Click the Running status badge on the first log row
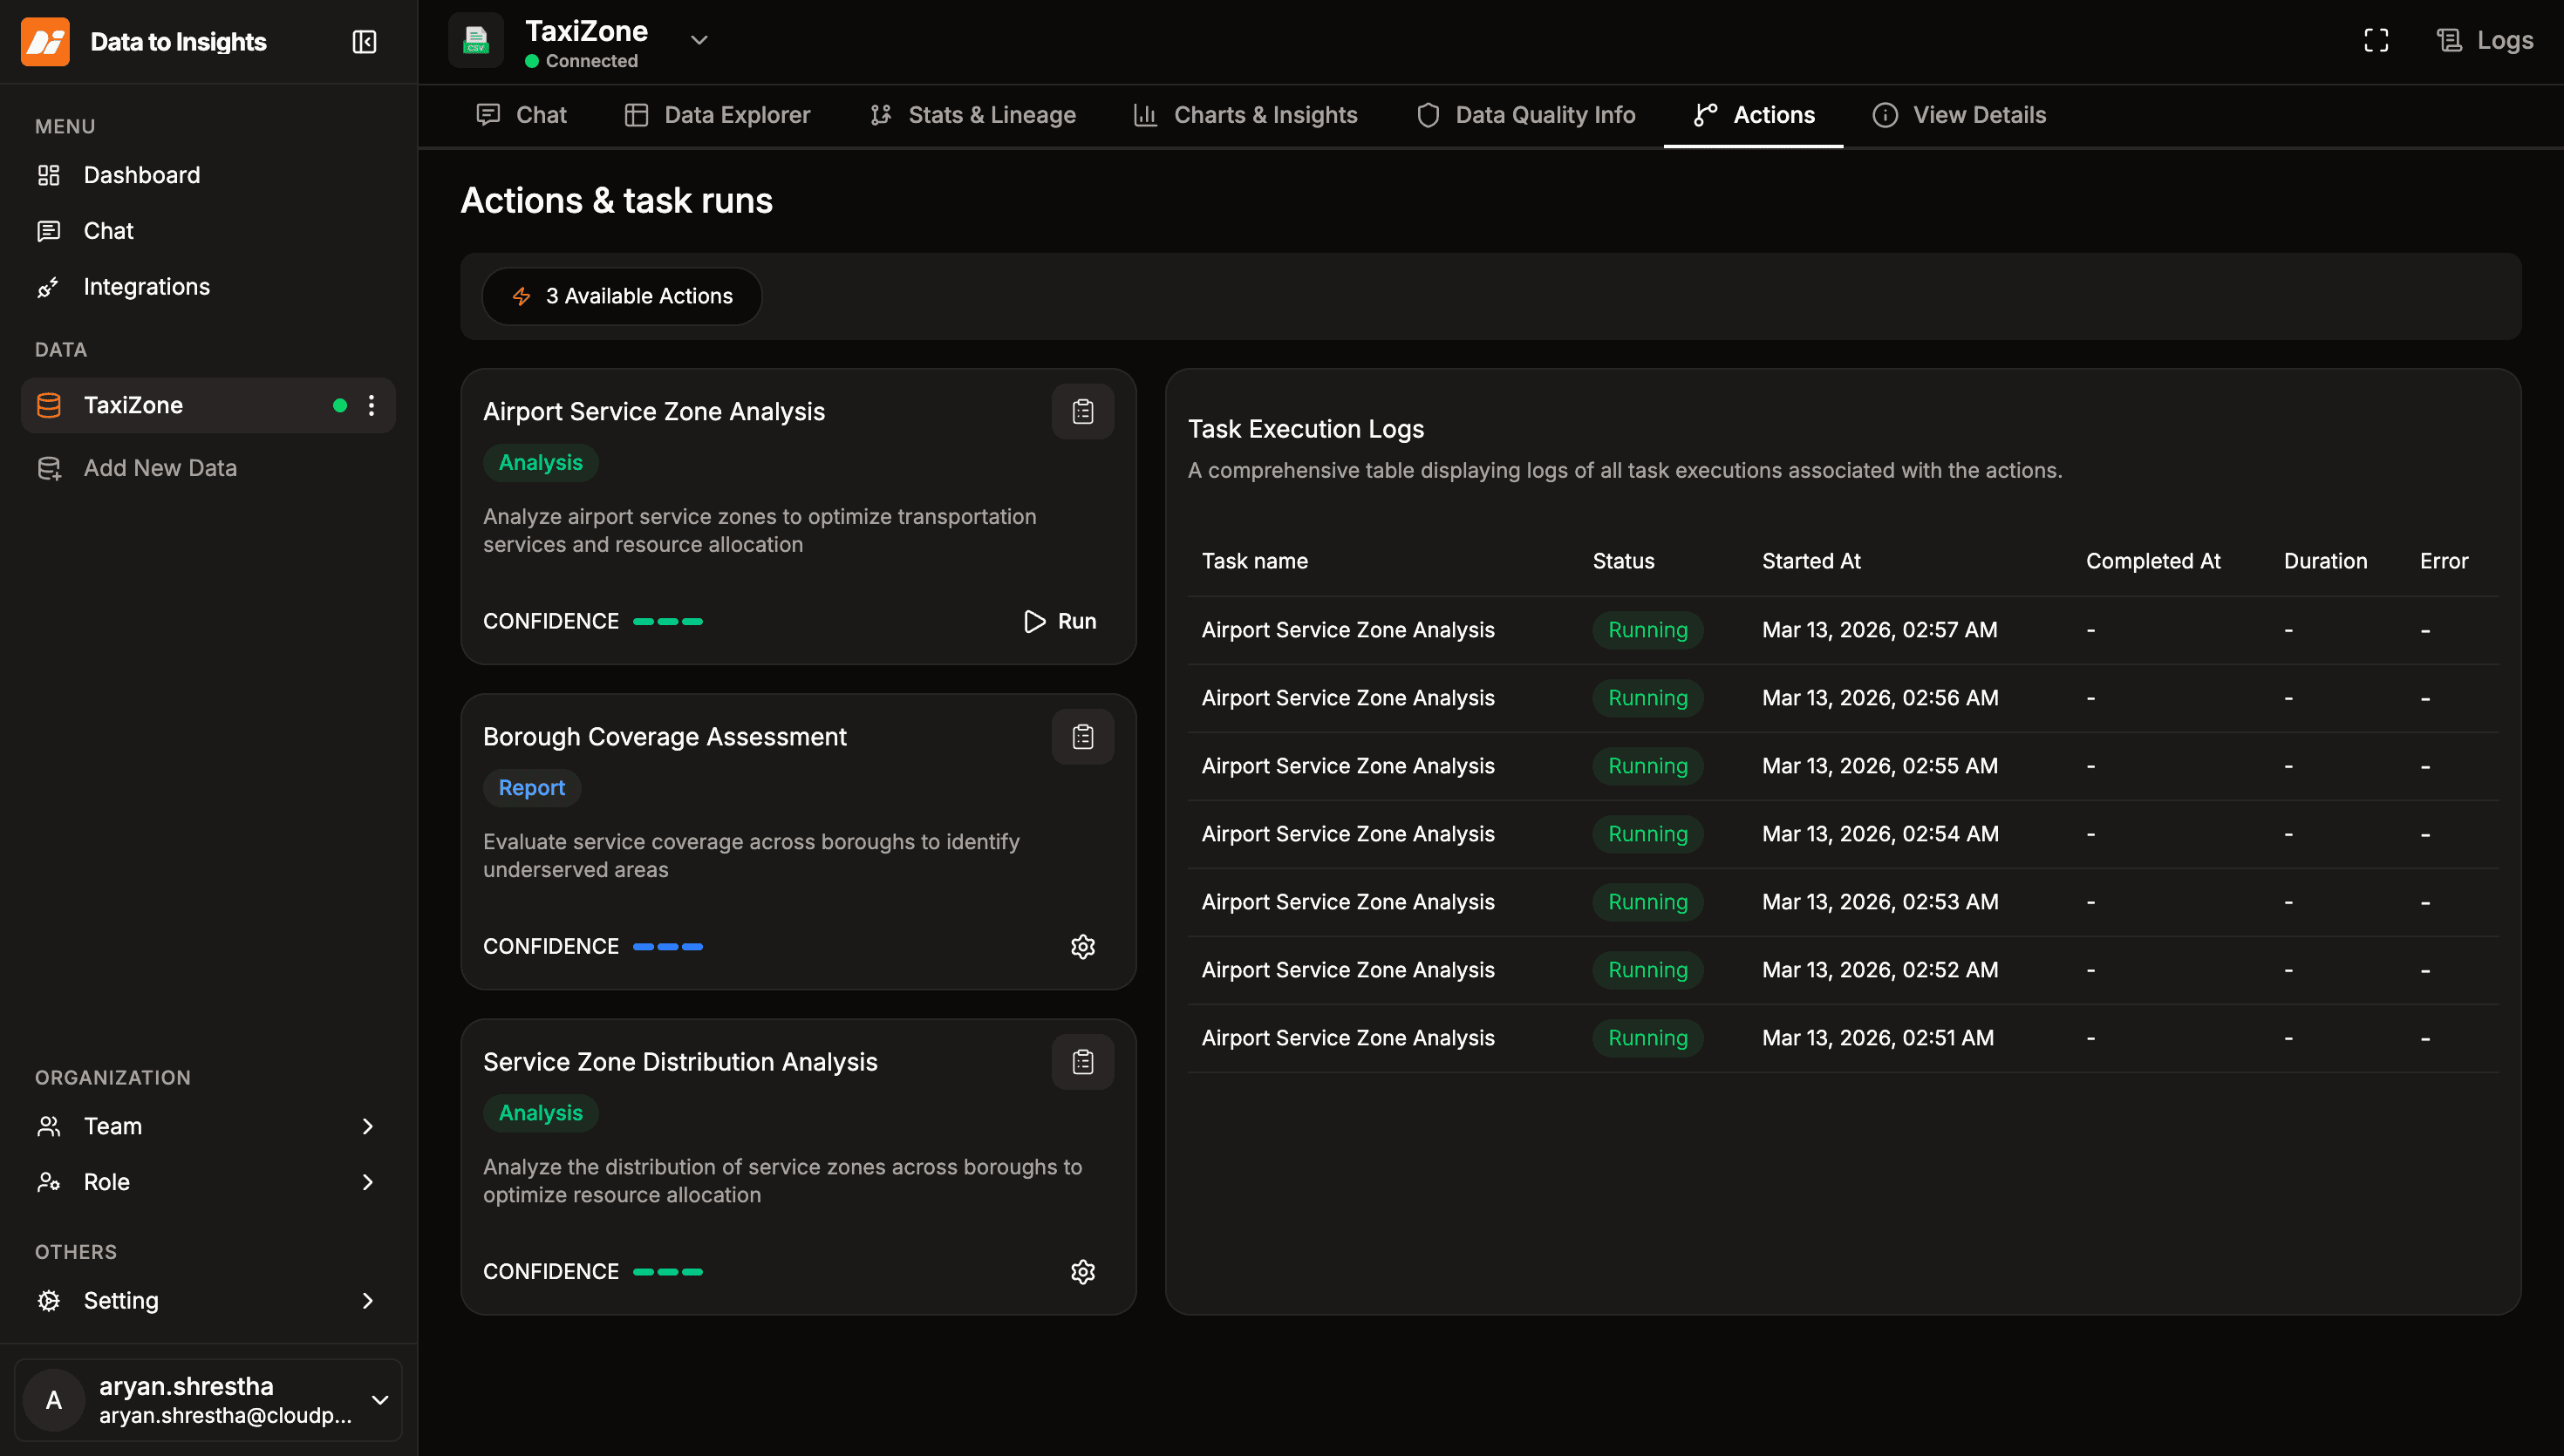 coord(1647,629)
